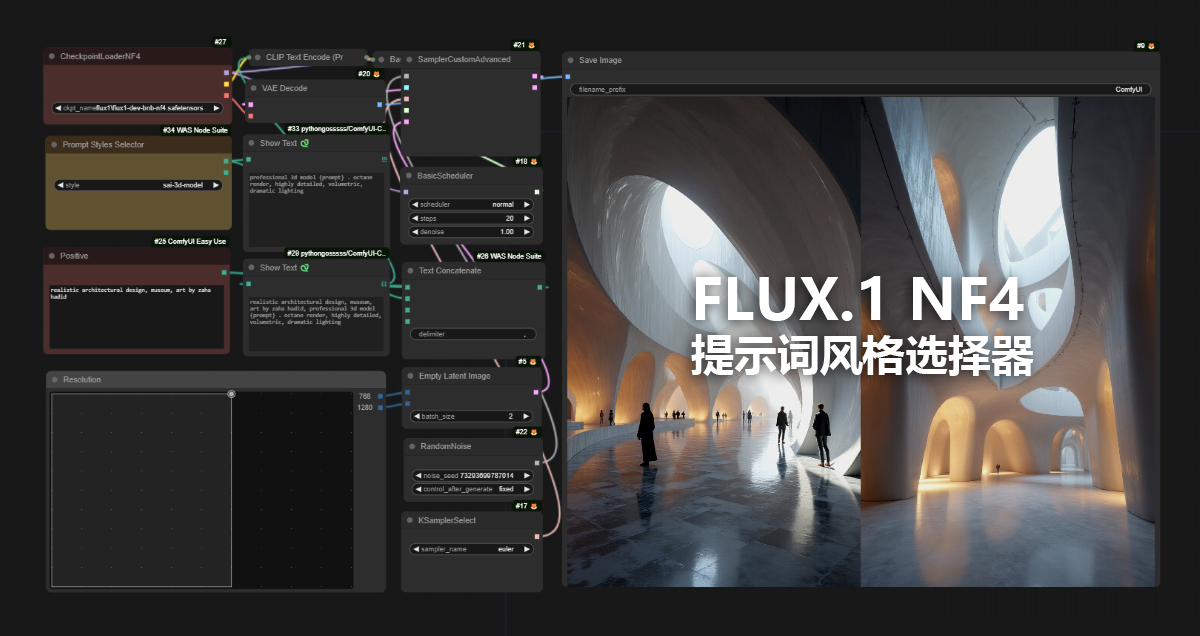Click the Resolution output value 1280
The height and width of the screenshot is (636, 1200).
click(x=365, y=407)
